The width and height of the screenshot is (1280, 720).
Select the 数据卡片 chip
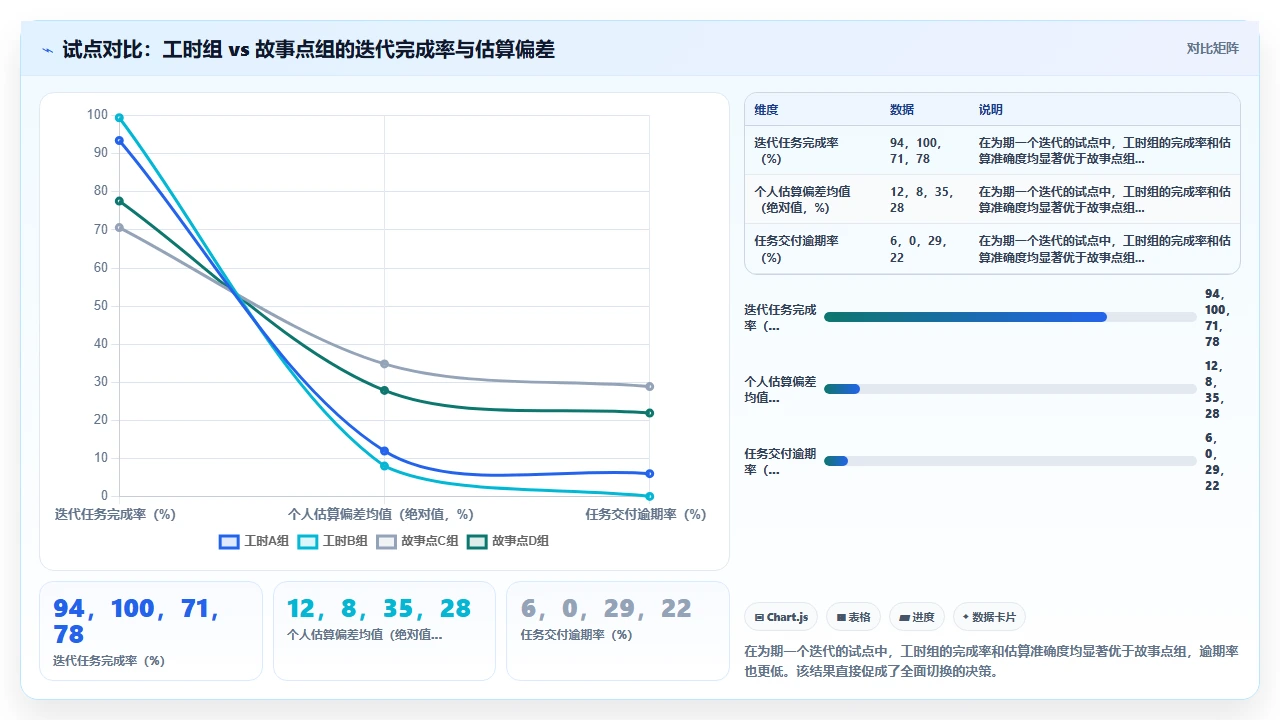[x=989, y=617]
